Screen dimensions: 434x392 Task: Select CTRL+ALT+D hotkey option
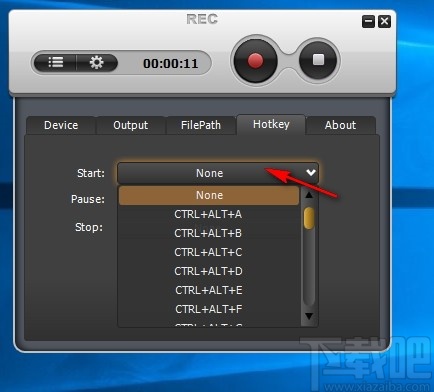pos(209,271)
